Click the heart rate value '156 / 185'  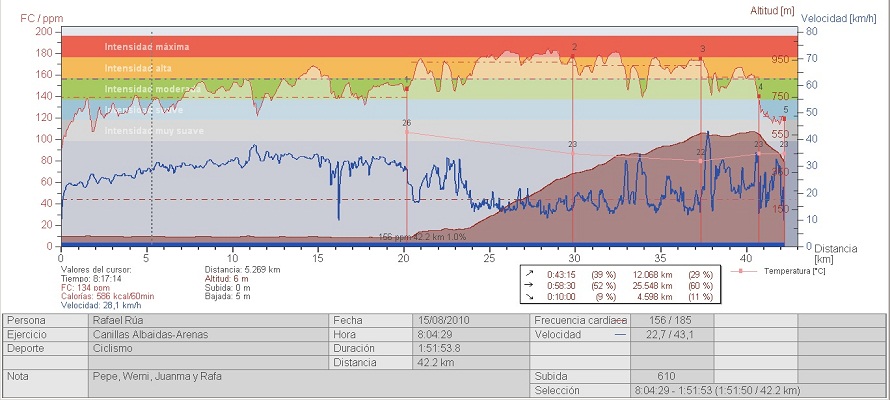671,320
